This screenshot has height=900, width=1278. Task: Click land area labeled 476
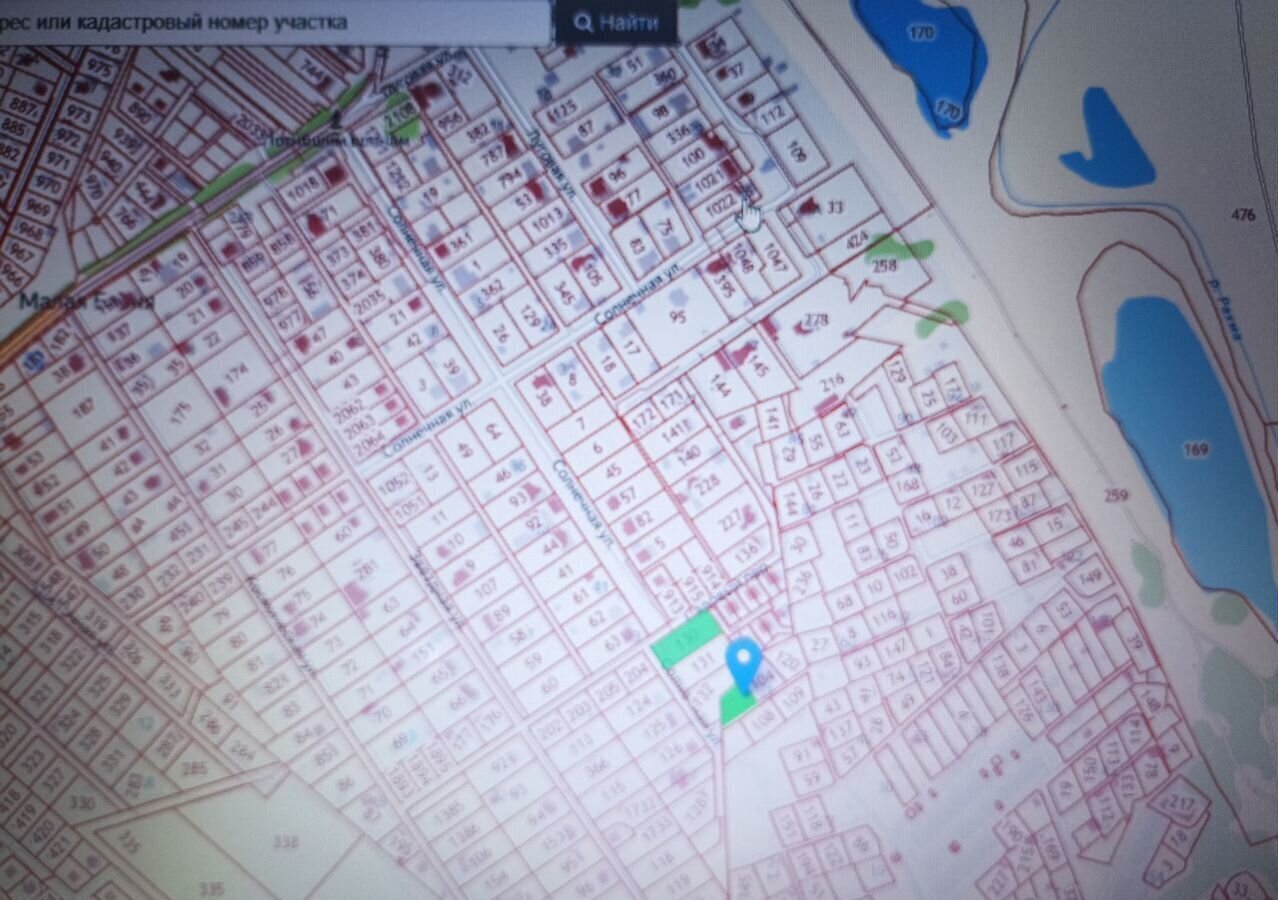(x=1243, y=215)
